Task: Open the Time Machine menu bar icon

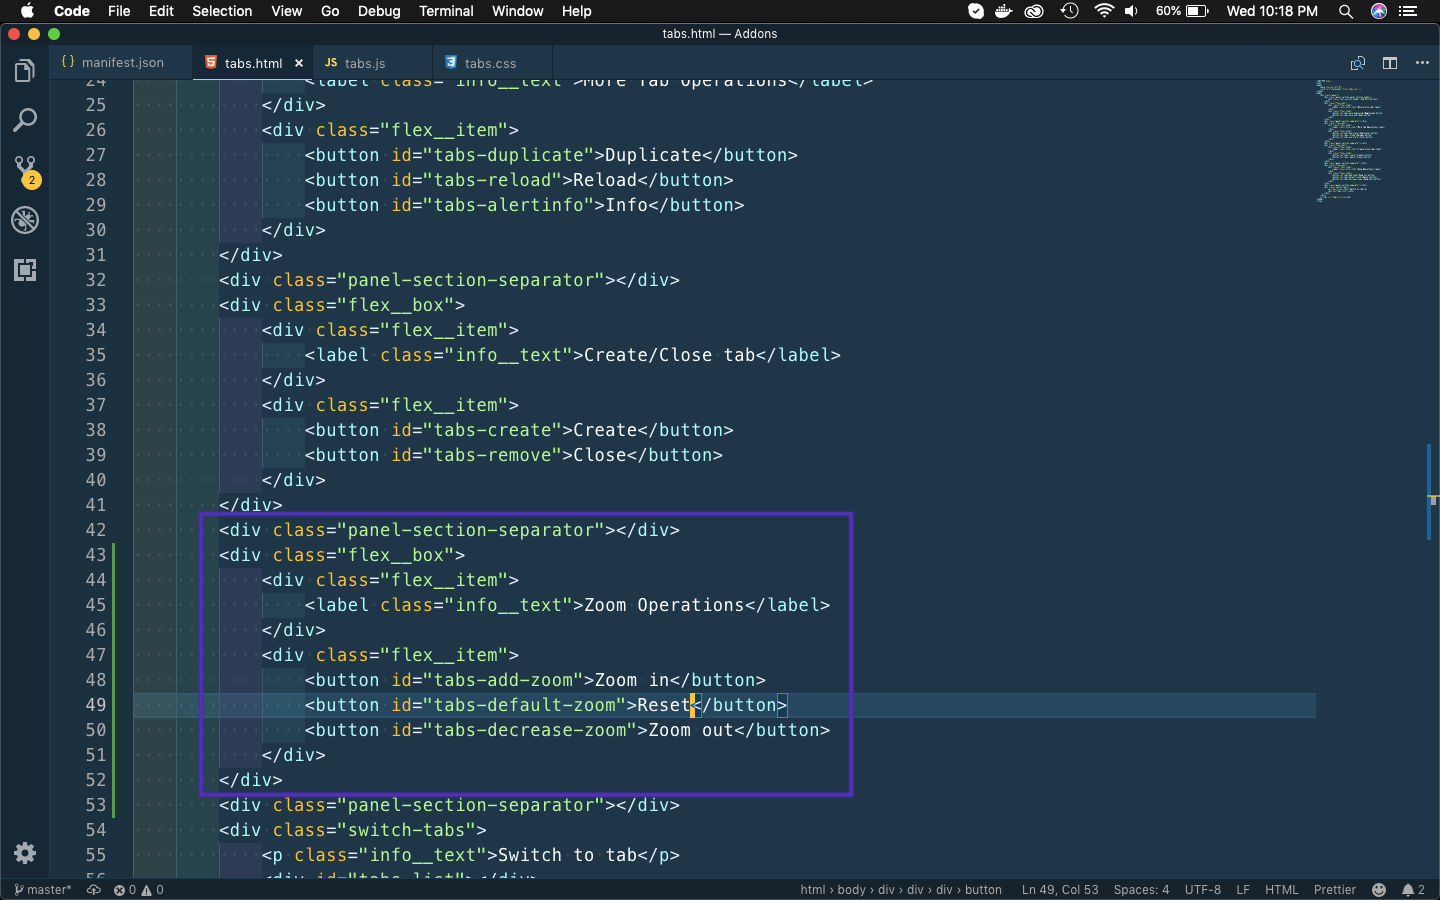Action: (1070, 11)
